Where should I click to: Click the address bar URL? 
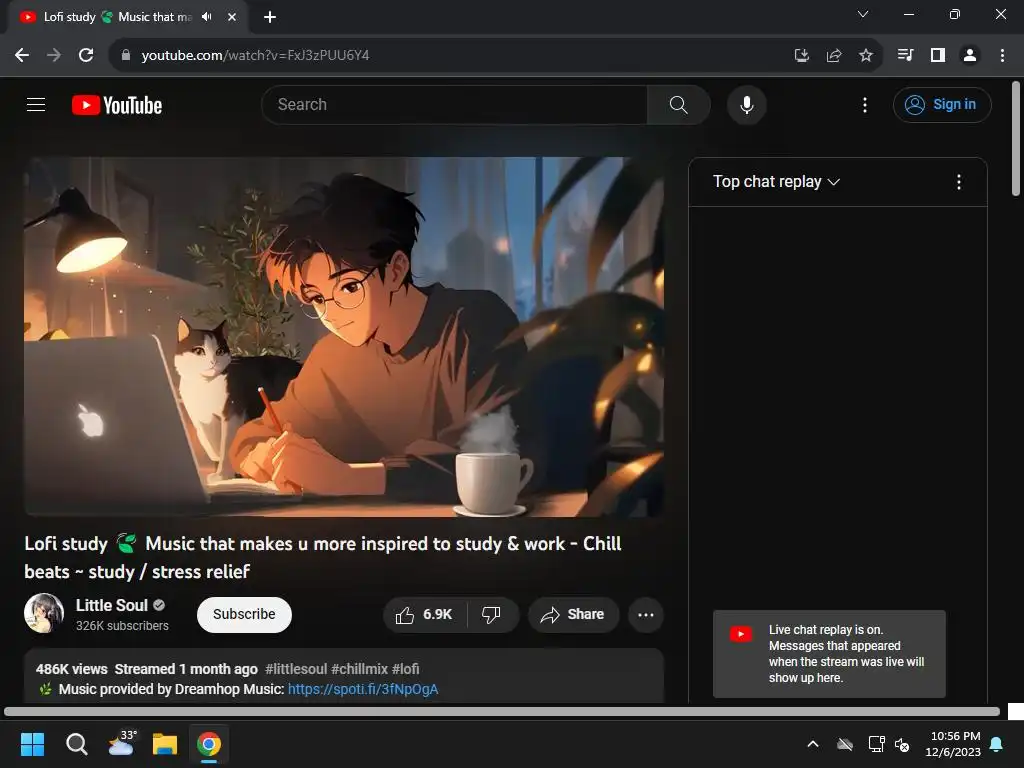[255, 55]
